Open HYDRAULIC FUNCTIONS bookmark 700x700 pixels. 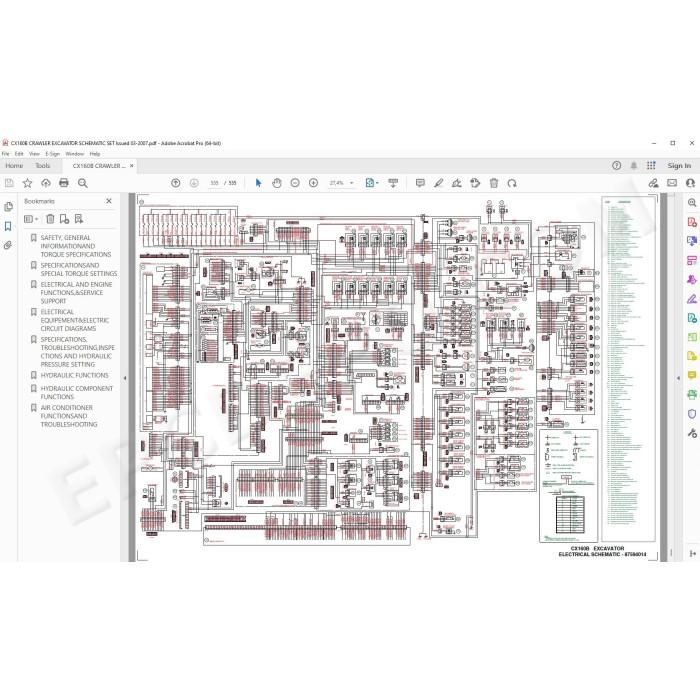point(74,375)
